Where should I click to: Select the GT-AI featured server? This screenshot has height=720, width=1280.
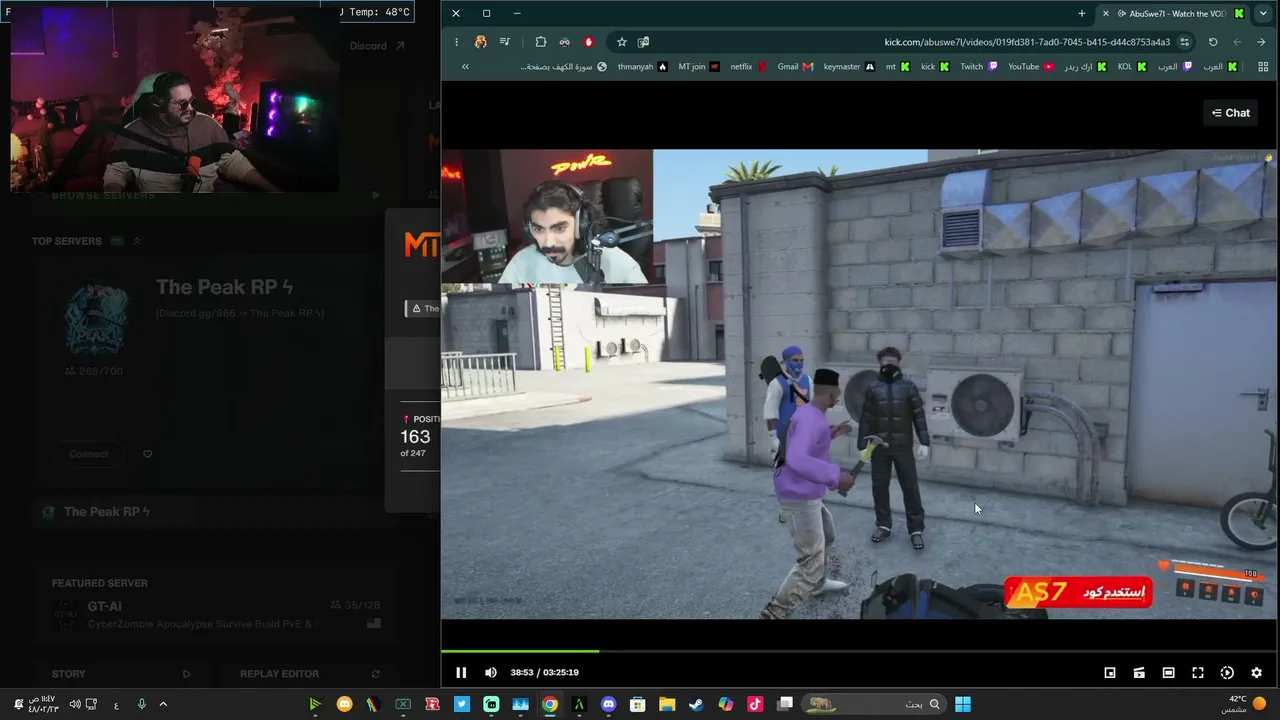216,614
